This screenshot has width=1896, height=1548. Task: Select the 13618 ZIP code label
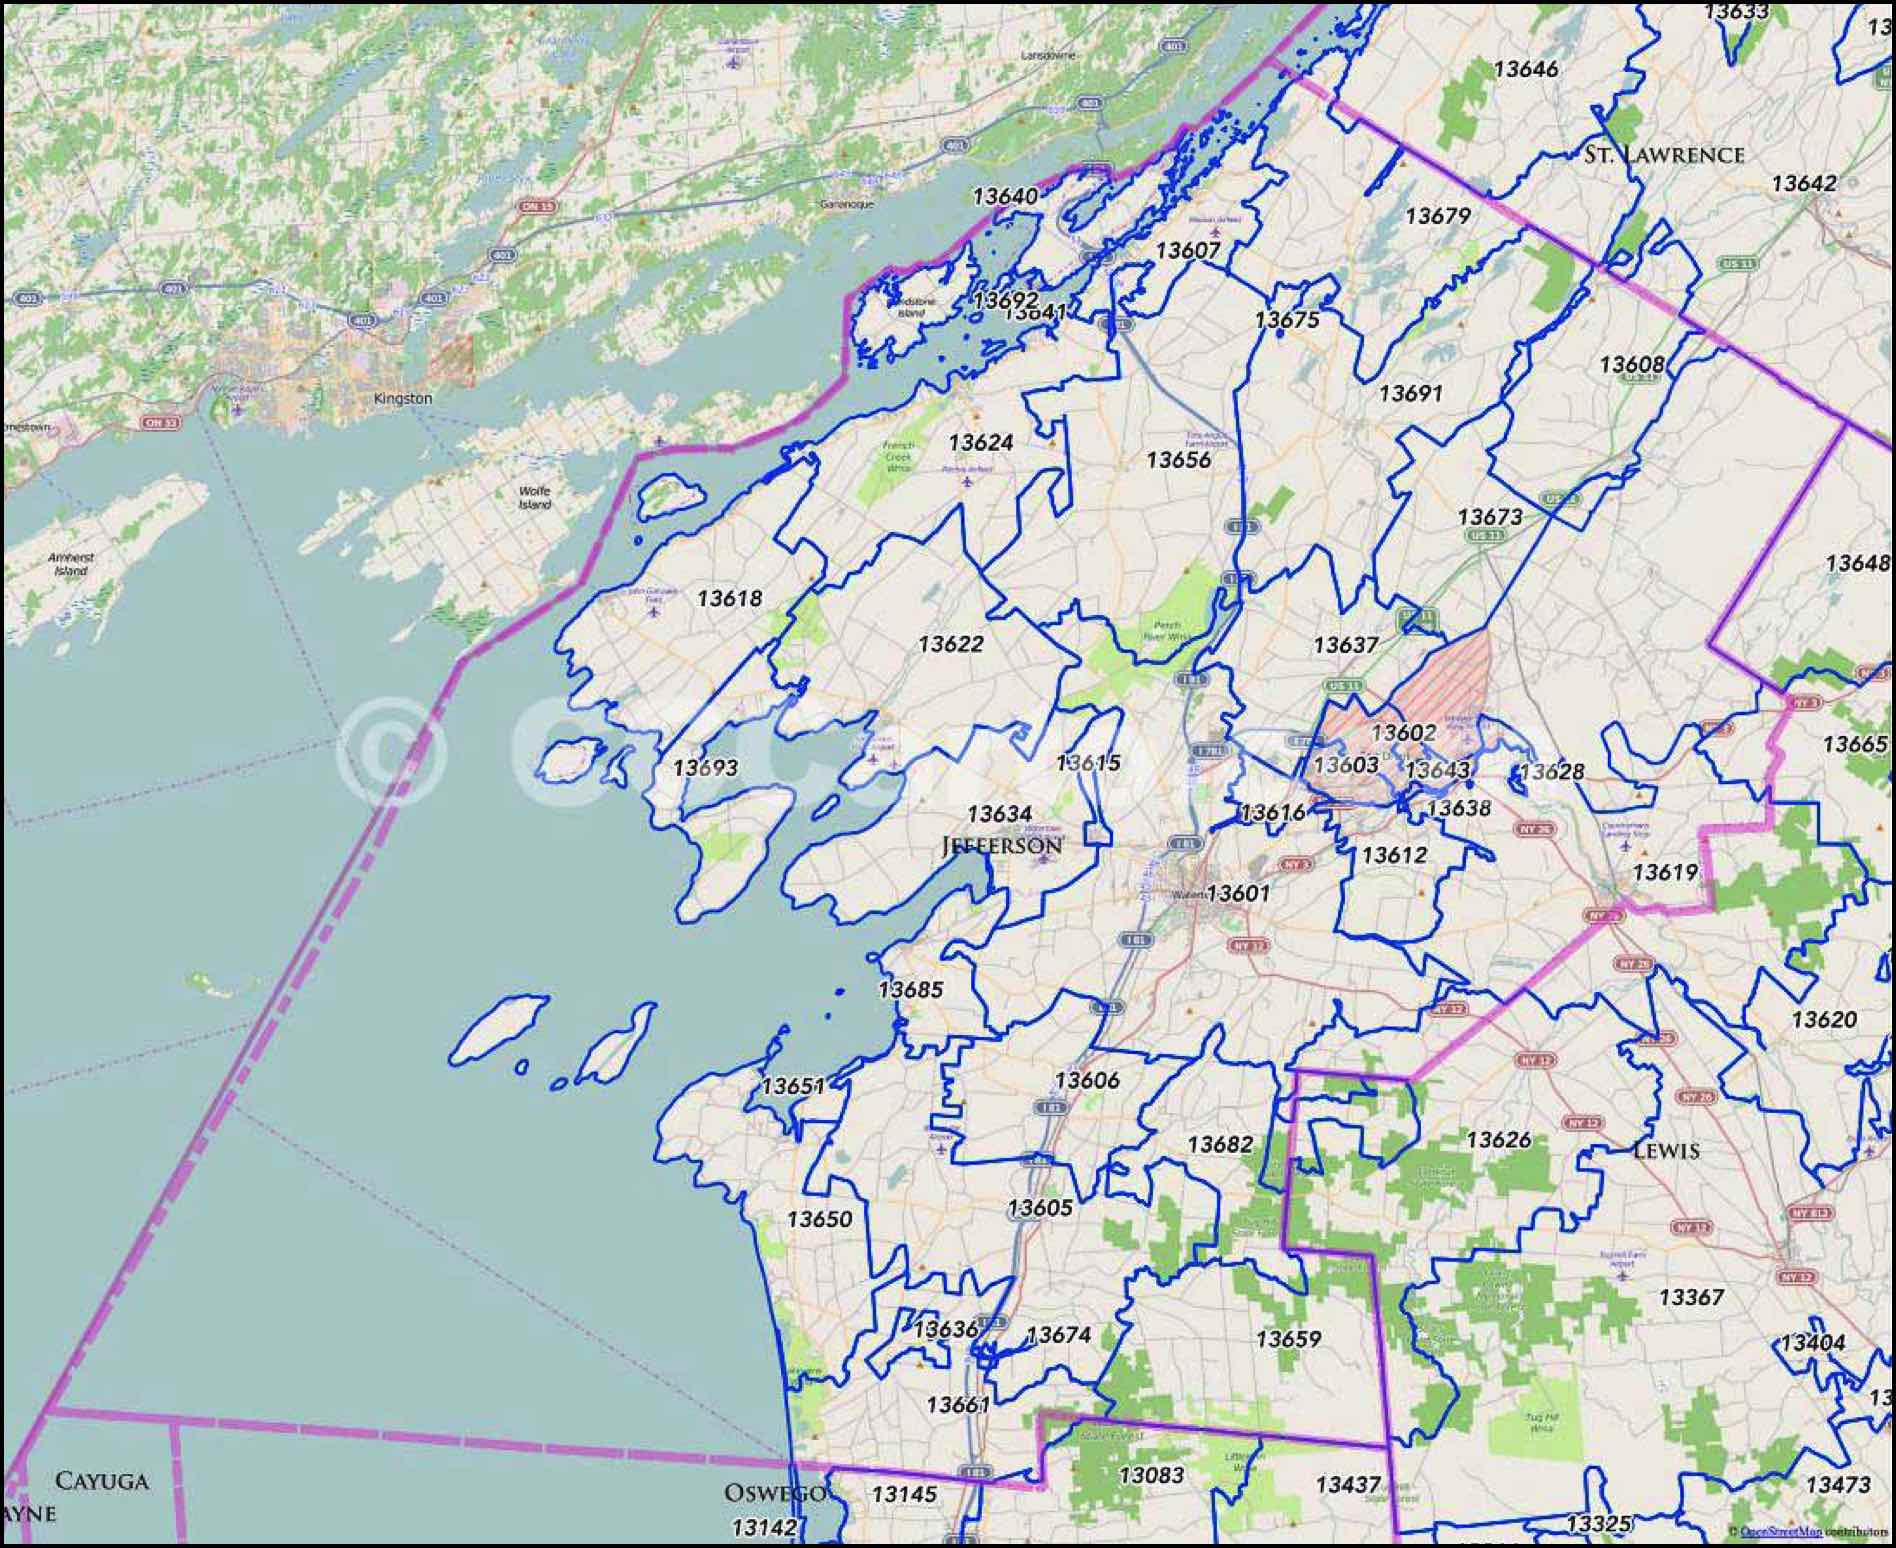(x=729, y=598)
